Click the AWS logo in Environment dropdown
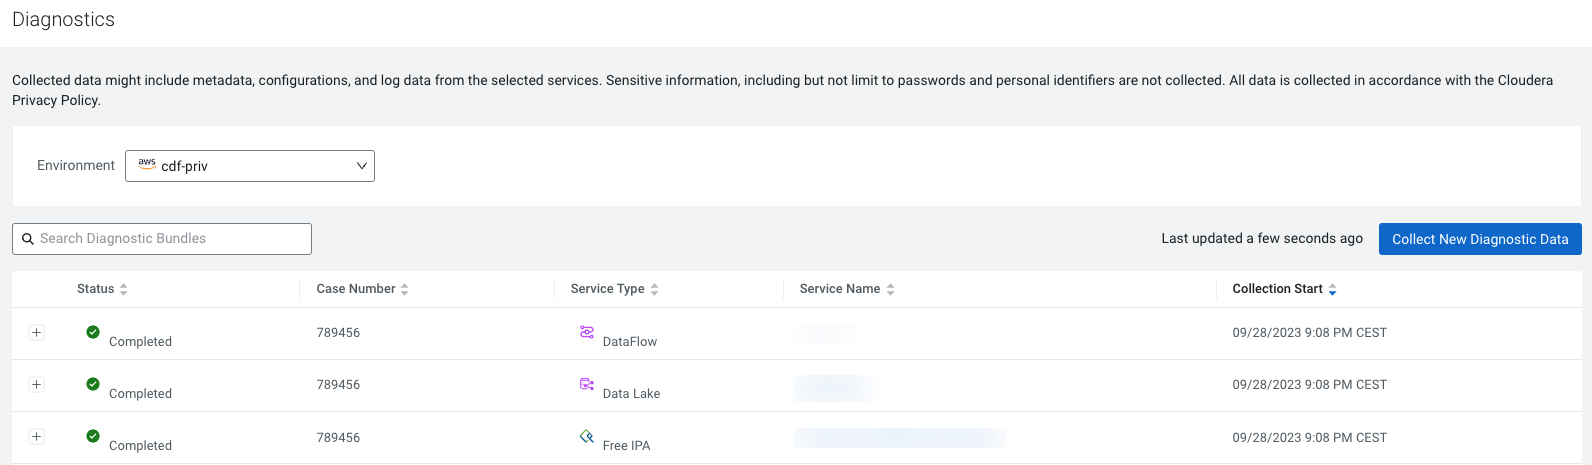Screen dimensions: 1592x465 147,164
